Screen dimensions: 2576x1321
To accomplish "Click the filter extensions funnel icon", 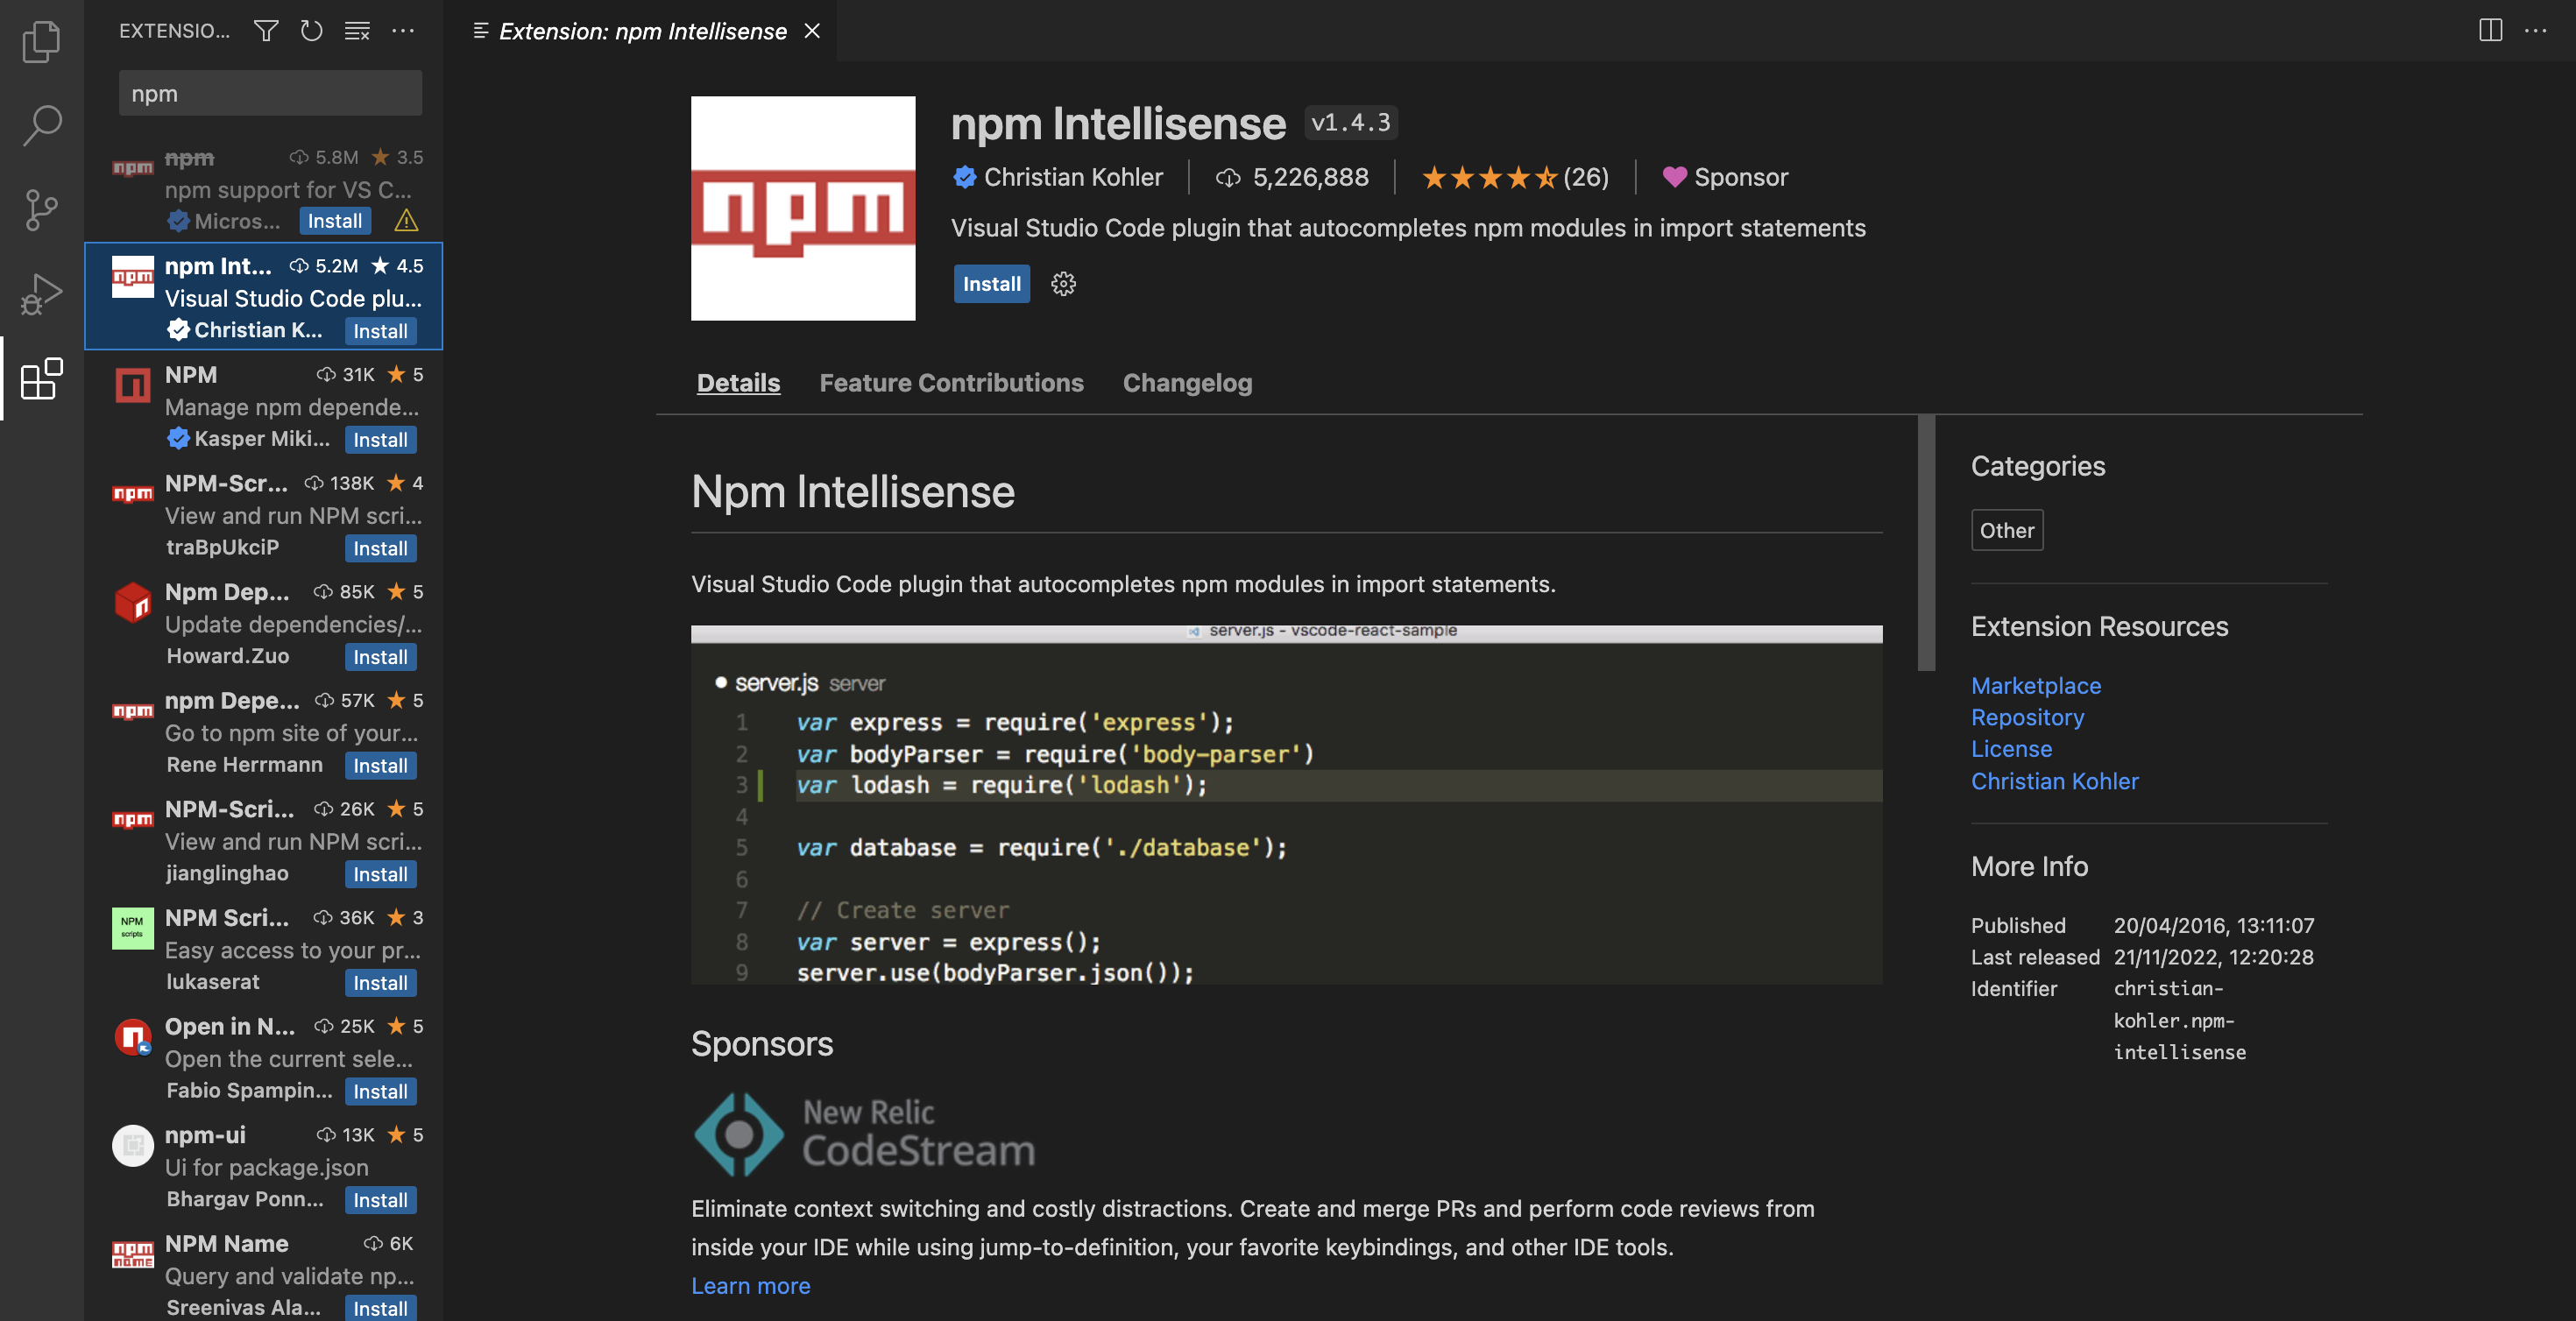I will point(266,31).
